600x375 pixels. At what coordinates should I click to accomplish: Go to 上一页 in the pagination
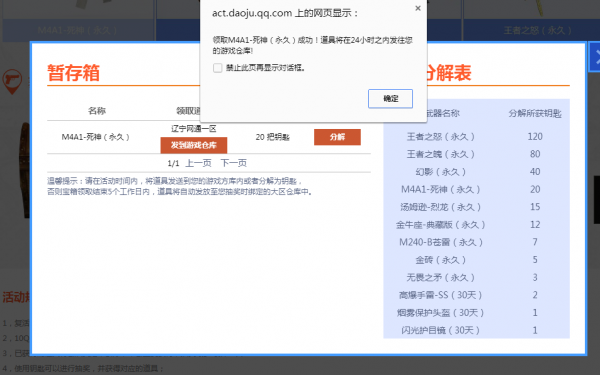point(198,163)
